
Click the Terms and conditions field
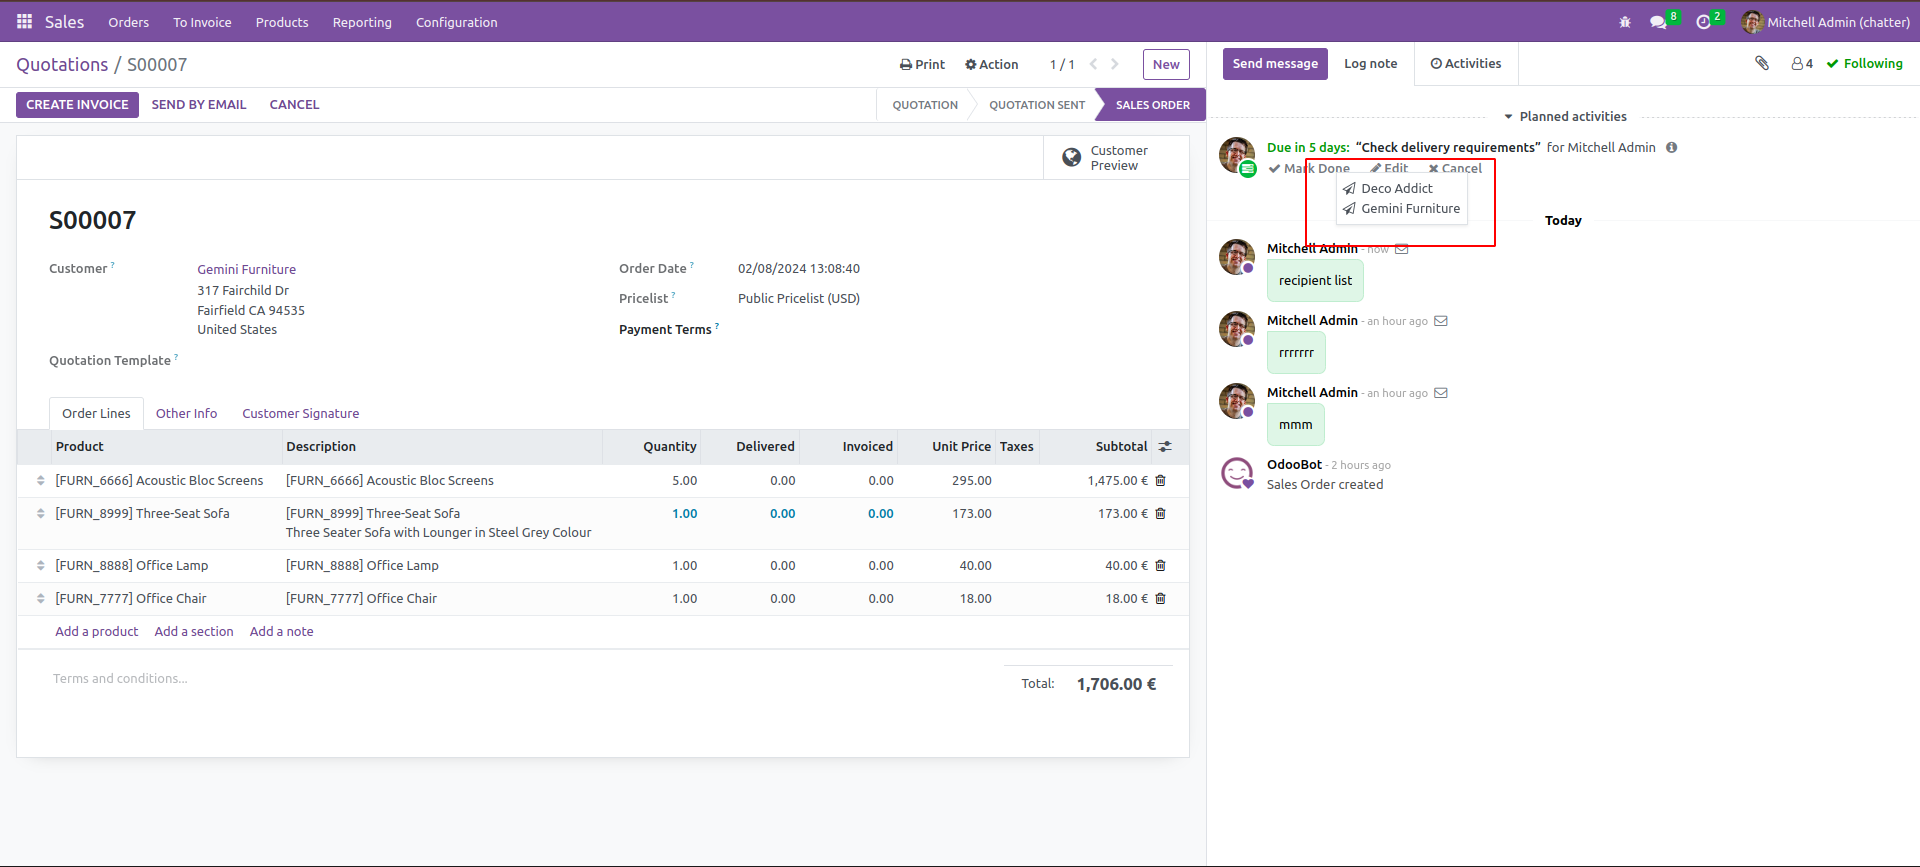tap(121, 679)
